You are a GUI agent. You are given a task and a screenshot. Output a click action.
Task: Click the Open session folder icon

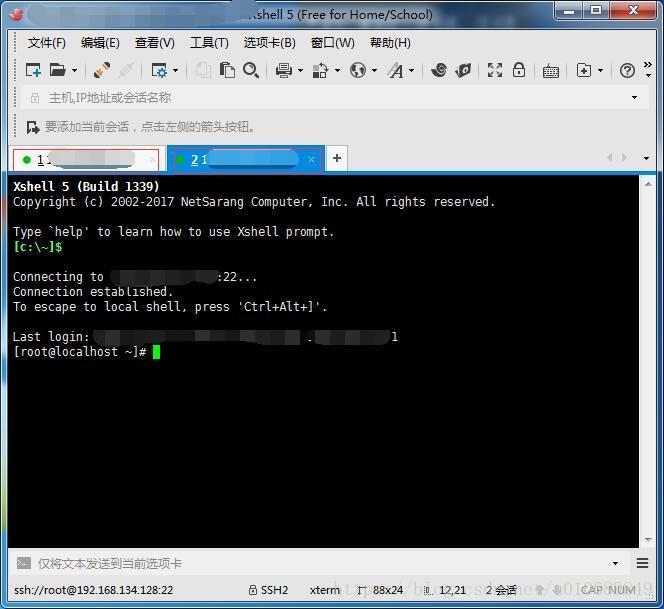[58, 70]
